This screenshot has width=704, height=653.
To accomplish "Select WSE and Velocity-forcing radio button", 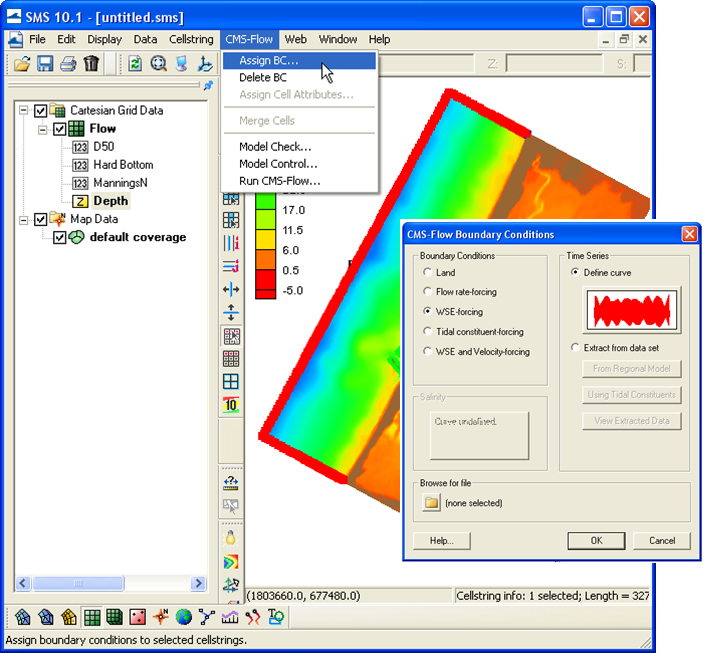I will pos(427,351).
